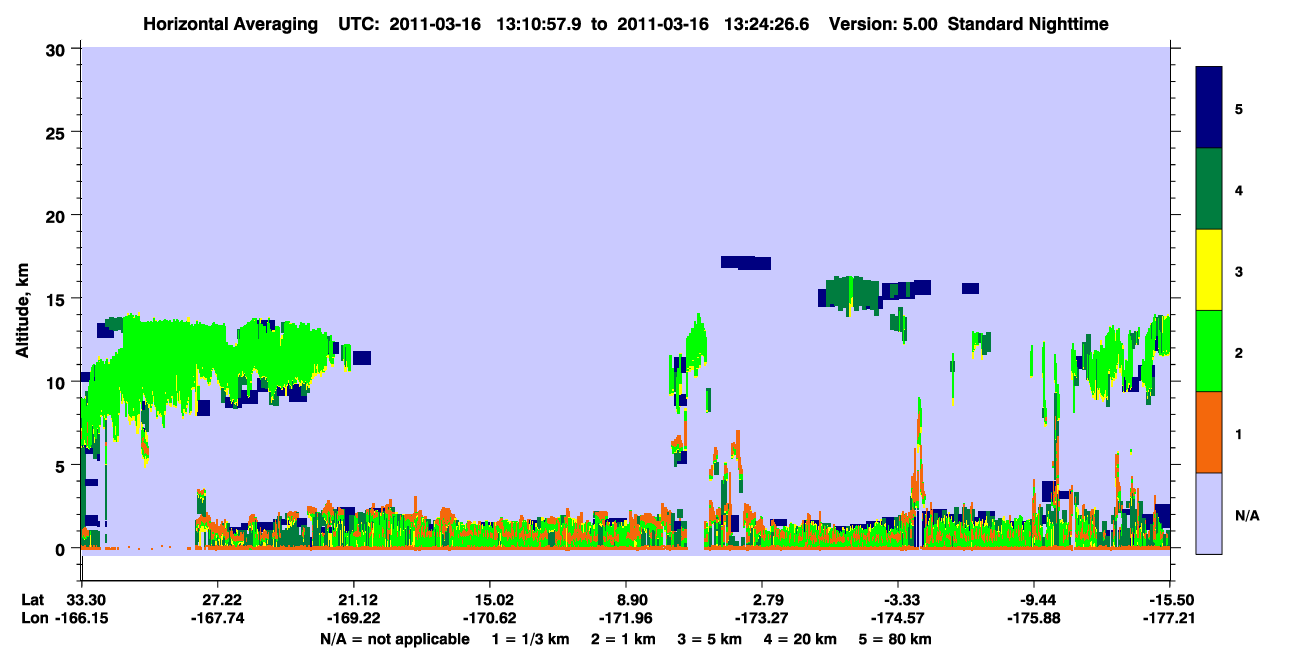
Task: Click the "4 = 20 km" legend note
Action: click(x=801, y=639)
